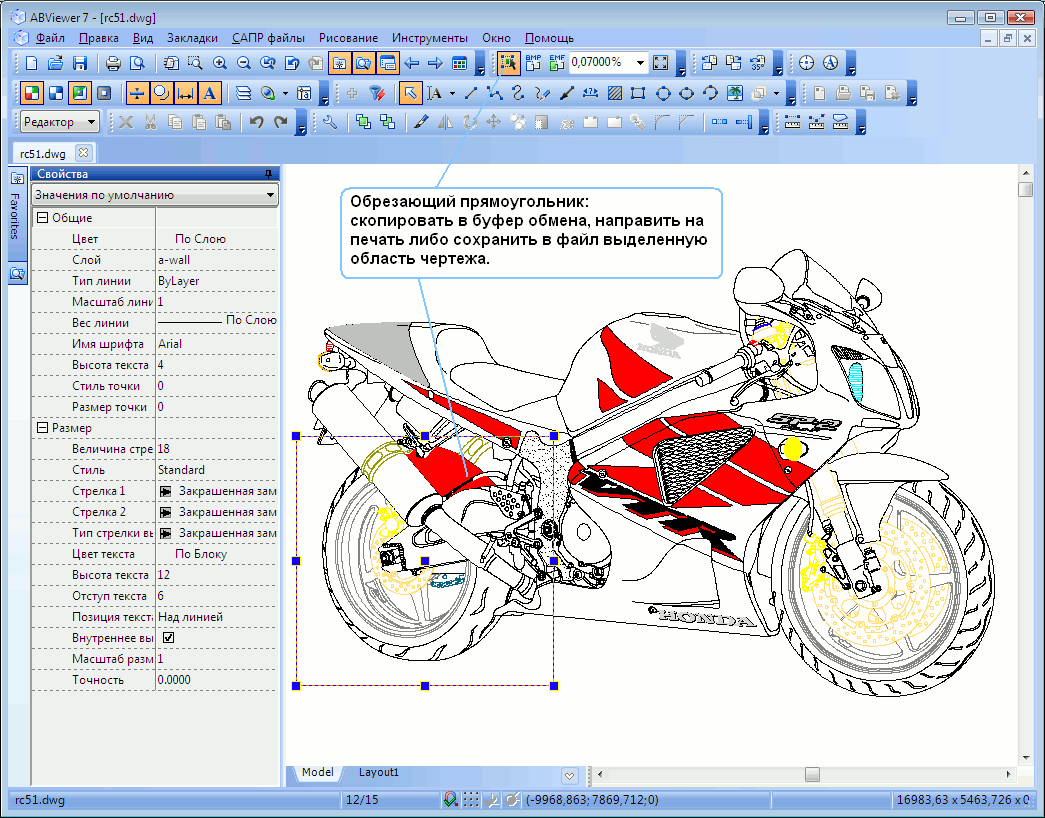This screenshot has height=818, width=1045.
Task: Open the Favorites side panel tab
Action: (x=17, y=215)
